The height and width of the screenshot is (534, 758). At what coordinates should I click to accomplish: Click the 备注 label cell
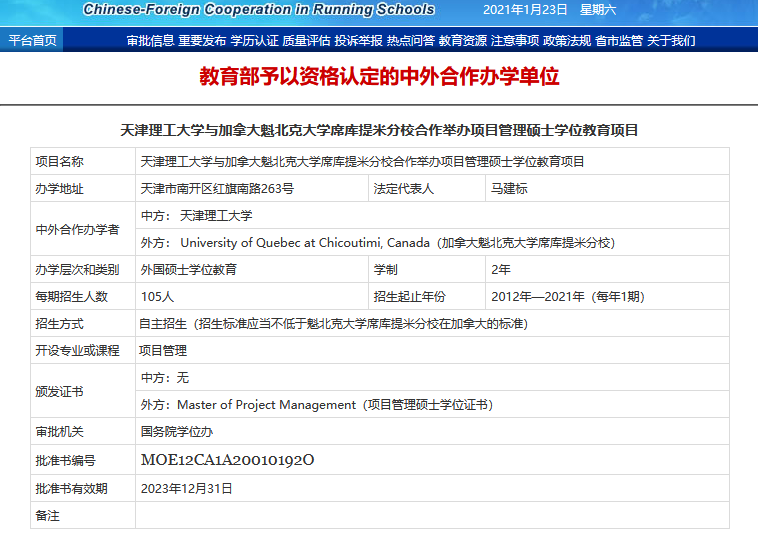point(83,516)
